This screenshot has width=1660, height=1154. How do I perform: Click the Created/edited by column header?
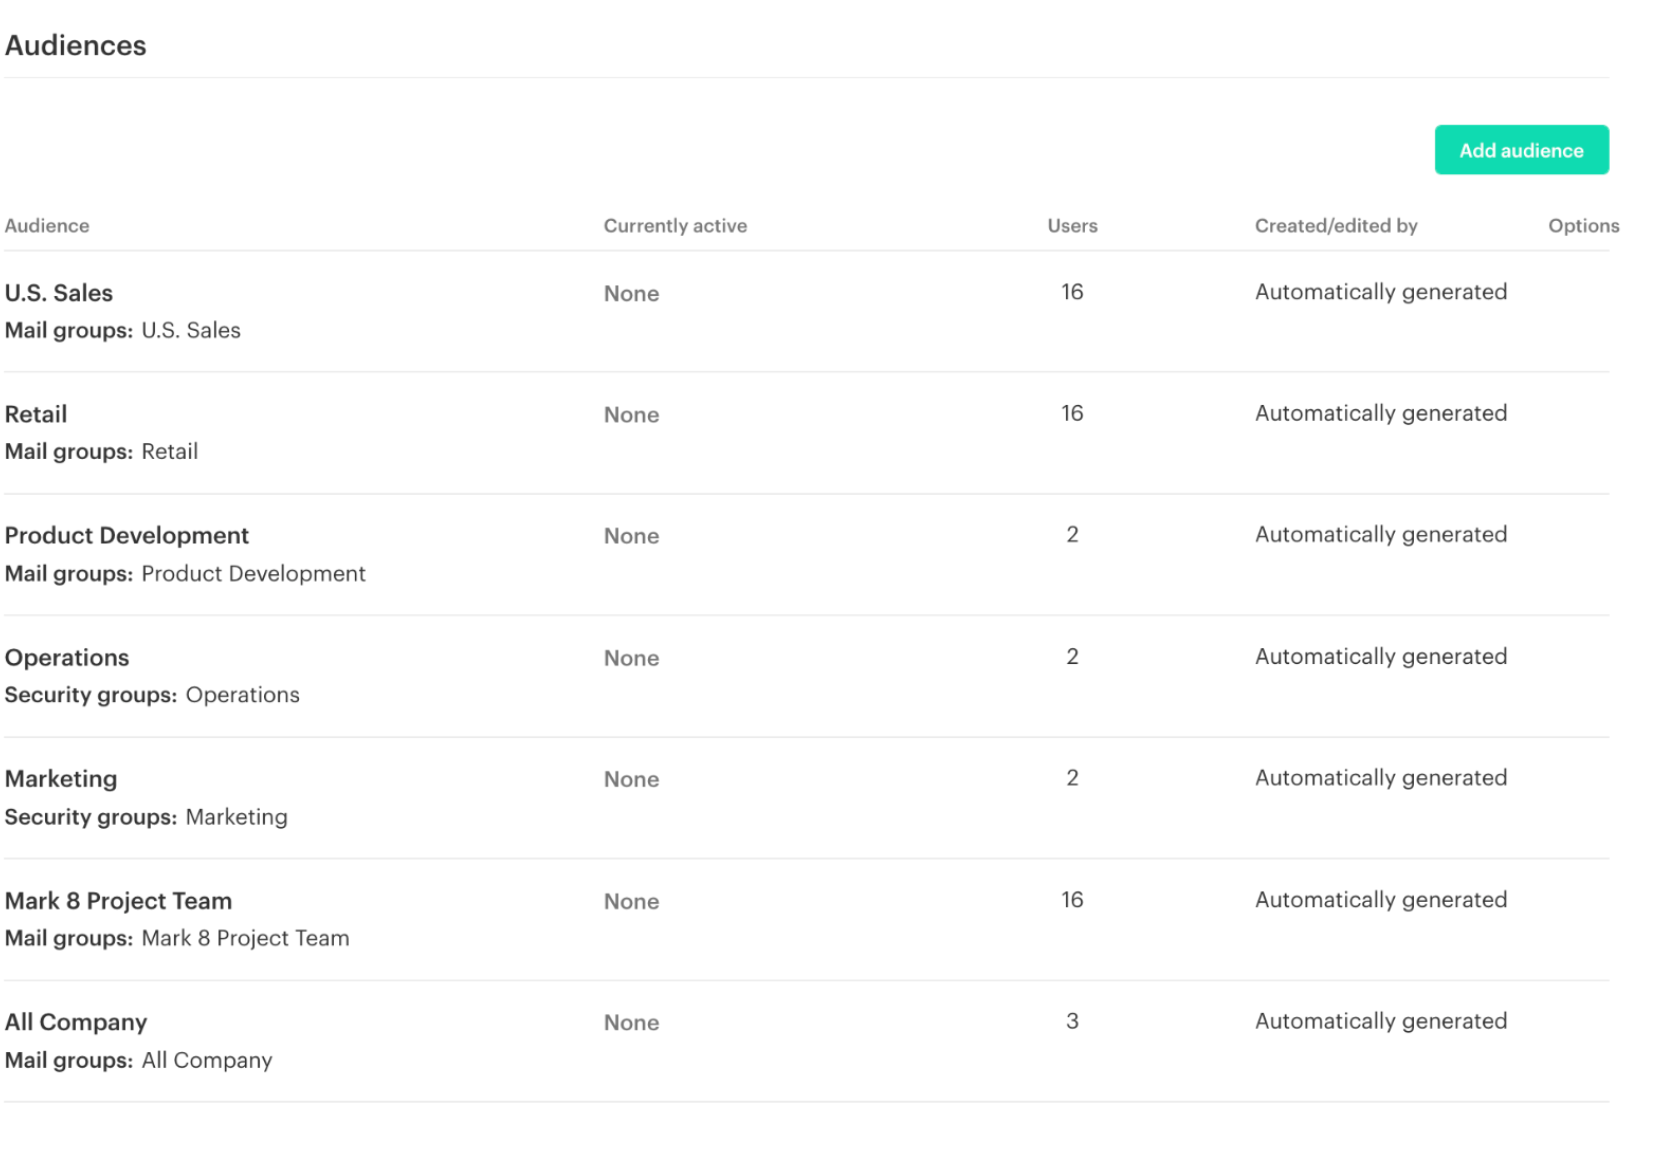1336,225
